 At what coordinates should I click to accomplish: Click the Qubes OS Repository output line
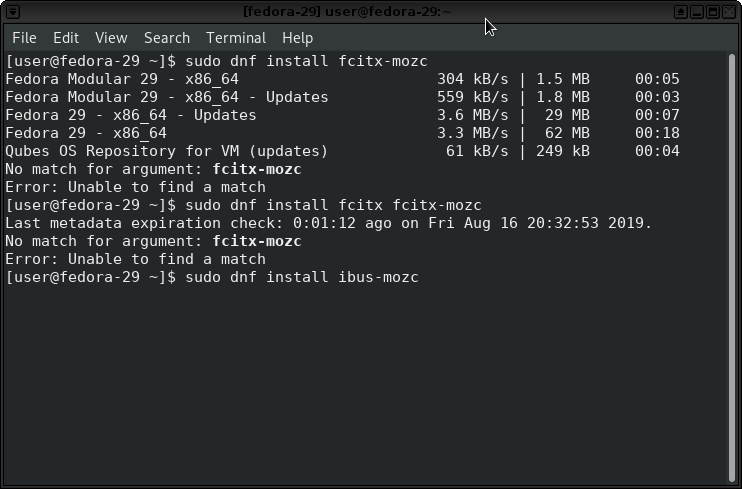tap(167, 151)
